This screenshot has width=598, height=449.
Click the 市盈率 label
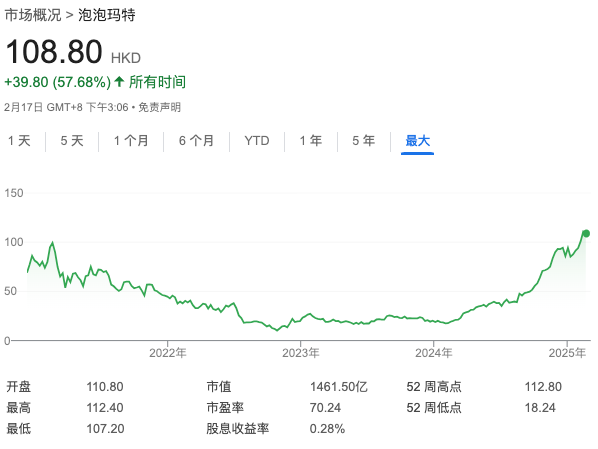225,408
